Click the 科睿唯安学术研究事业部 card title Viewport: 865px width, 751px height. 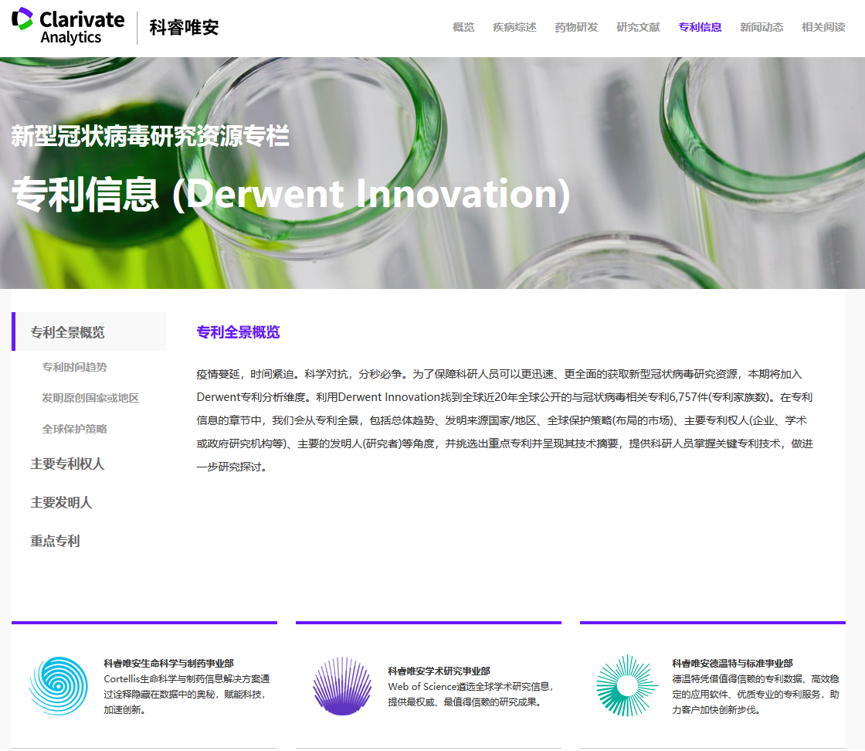click(x=439, y=671)
